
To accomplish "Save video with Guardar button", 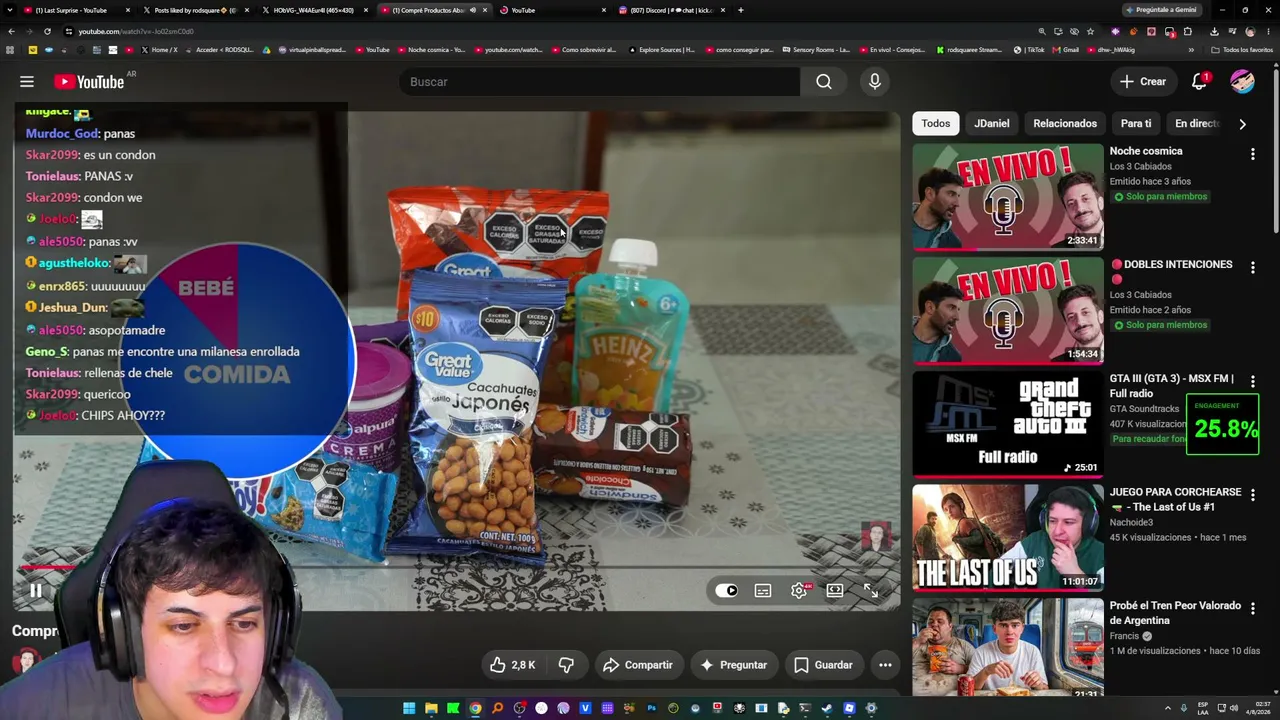I will pyautogui.click(x=823, y=665).
